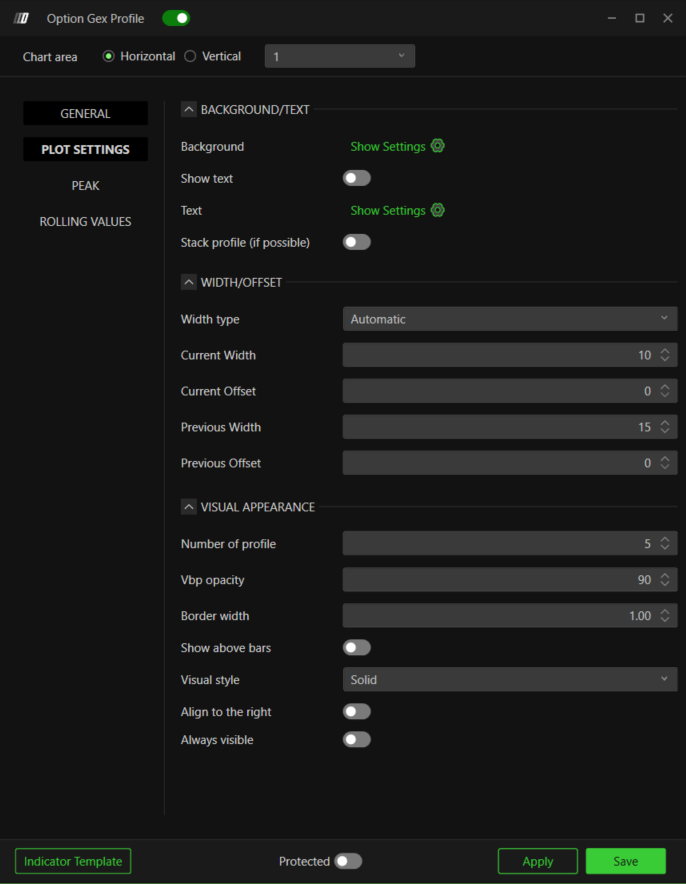The image size is (686, 884).
Task: Click the Current Width stepper arrows
Action: click(665, 355)
